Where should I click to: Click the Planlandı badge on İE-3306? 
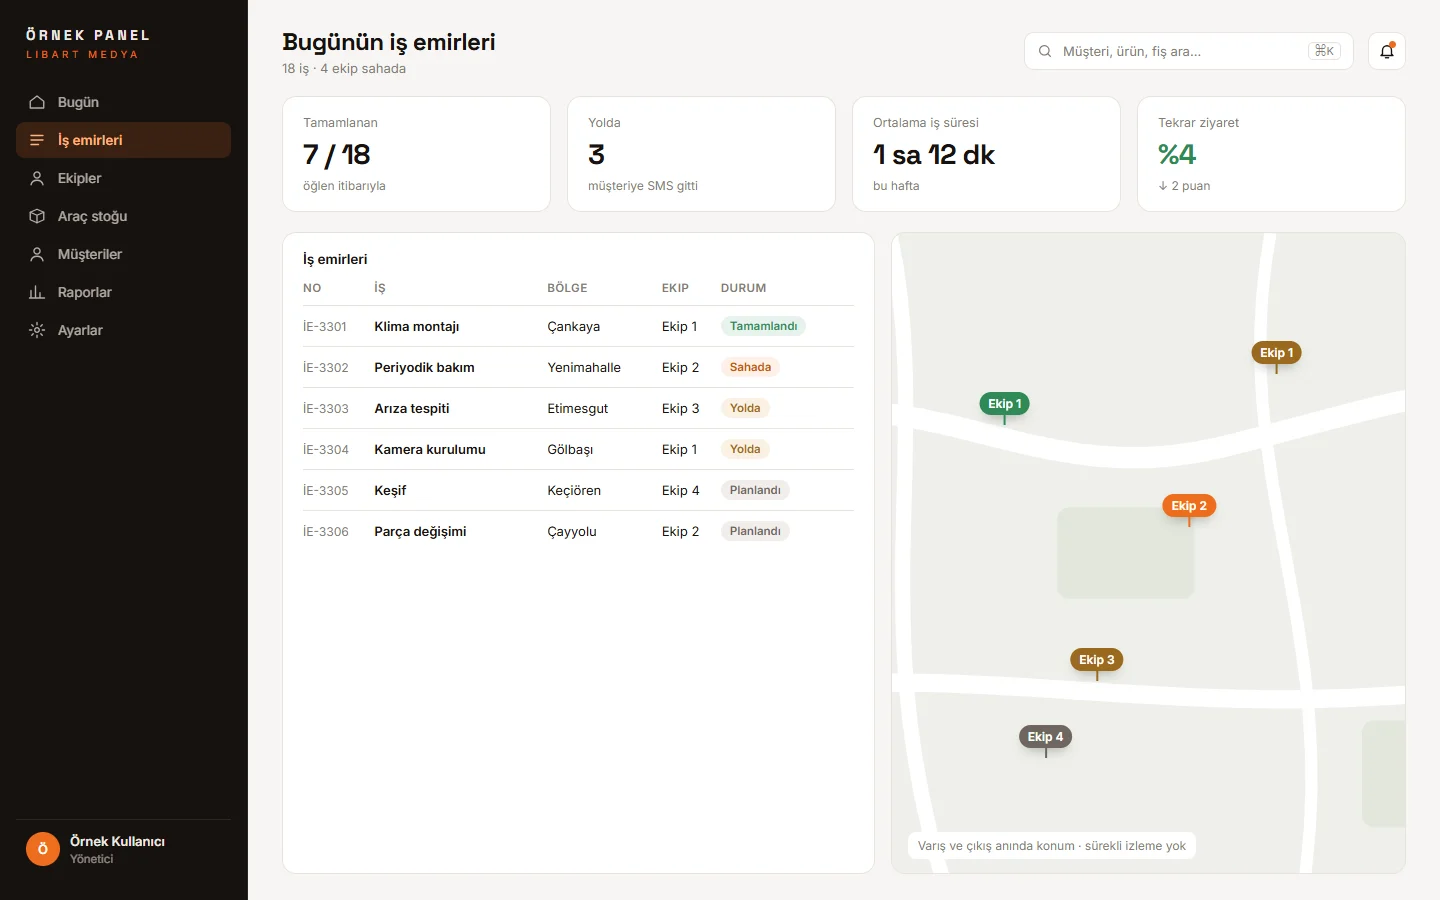(x=755, y=531)
